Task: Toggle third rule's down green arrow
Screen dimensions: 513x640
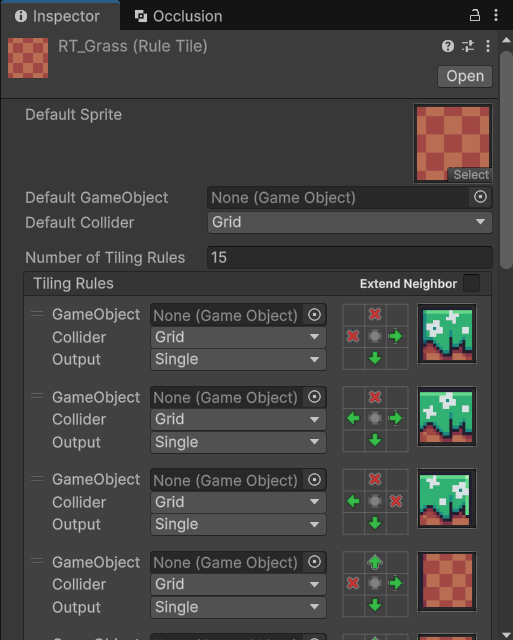Action: pyautogui.click(x=375, y=523)
